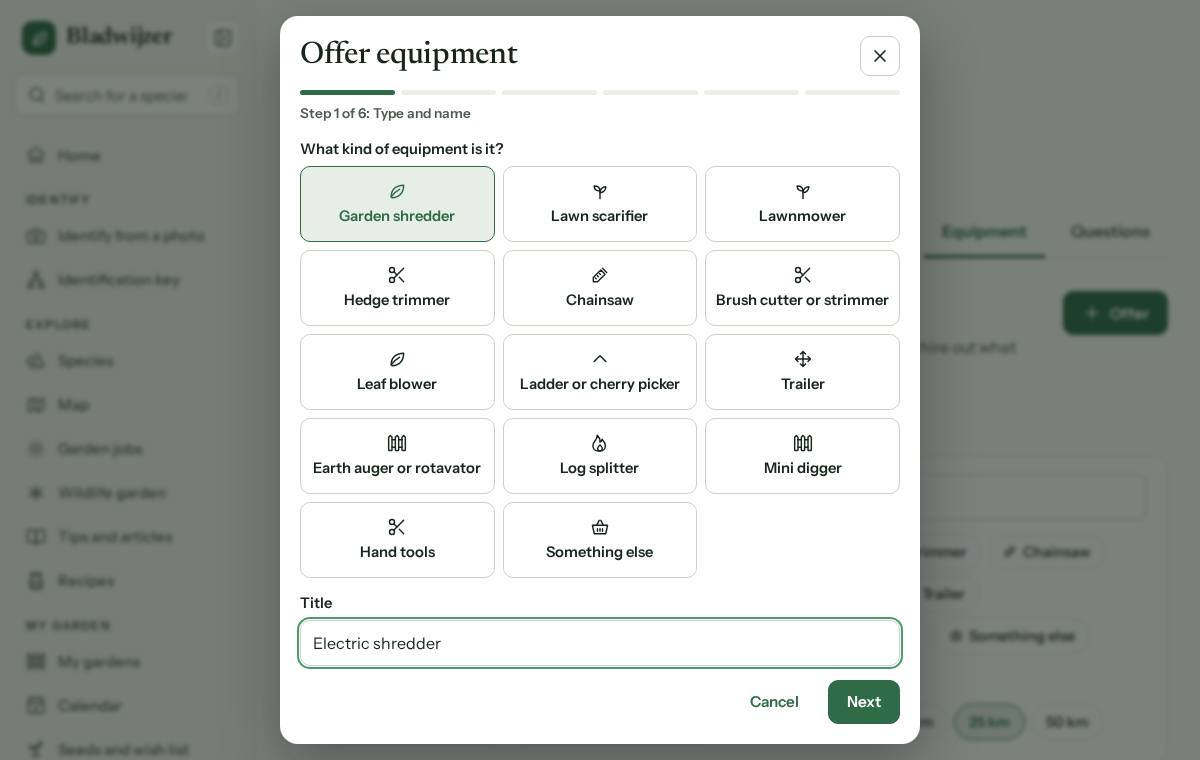
Task: Choose Chainsaw equipment option
Action: coord(600,288)
